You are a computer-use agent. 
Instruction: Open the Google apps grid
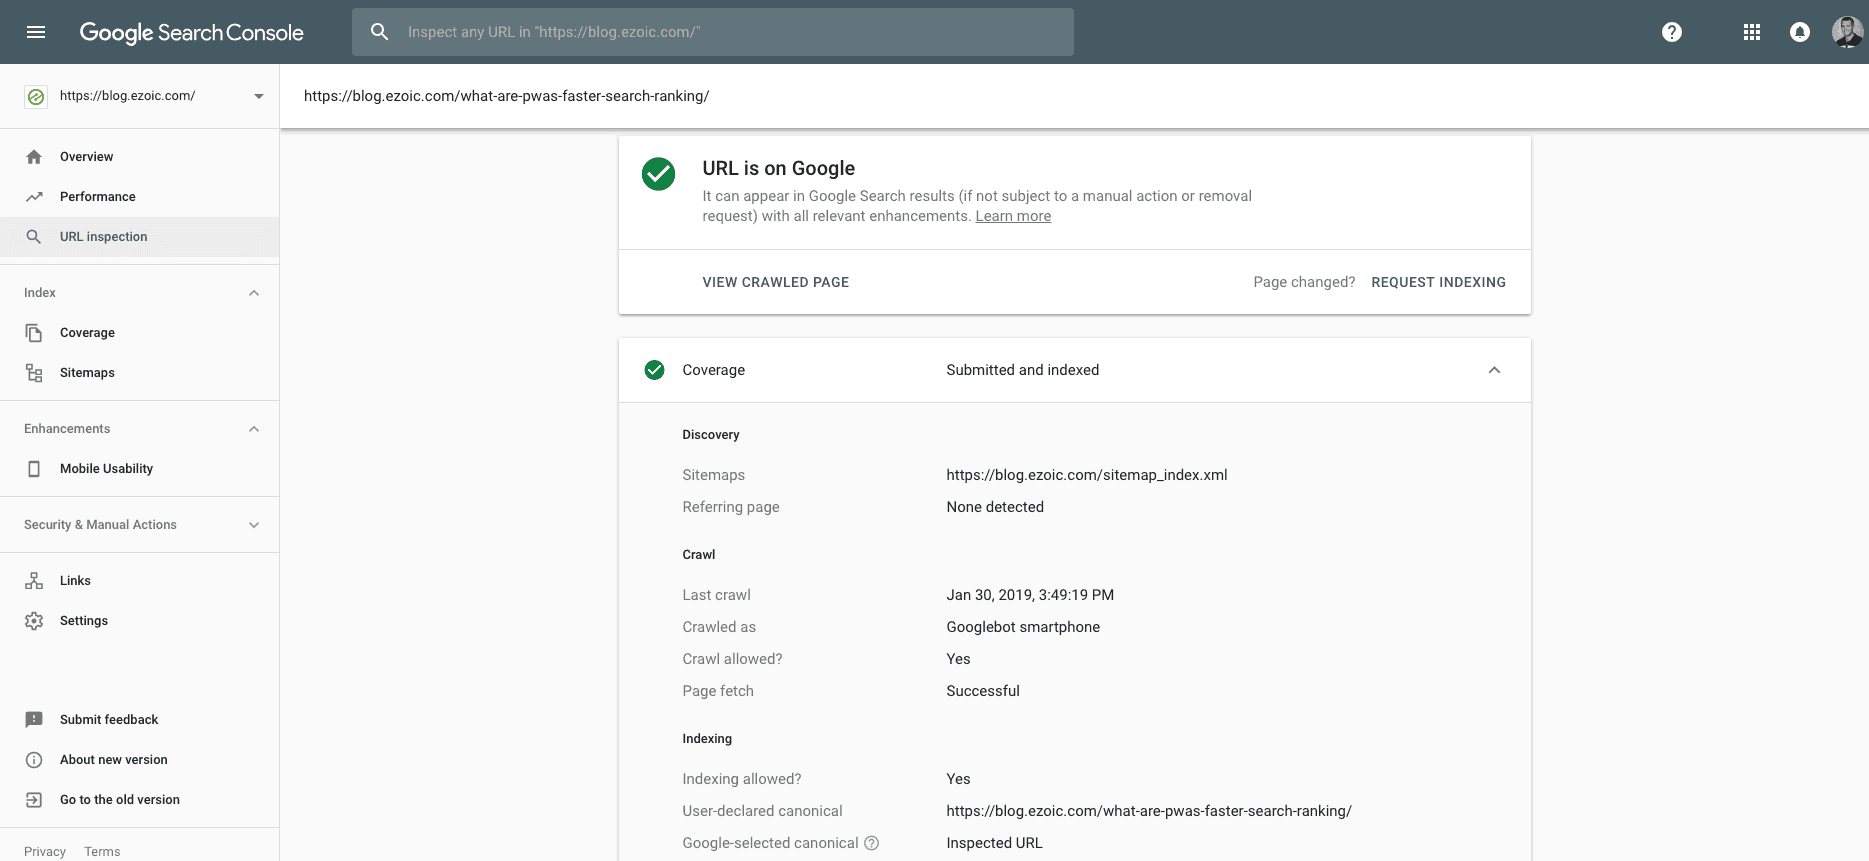1752,32
